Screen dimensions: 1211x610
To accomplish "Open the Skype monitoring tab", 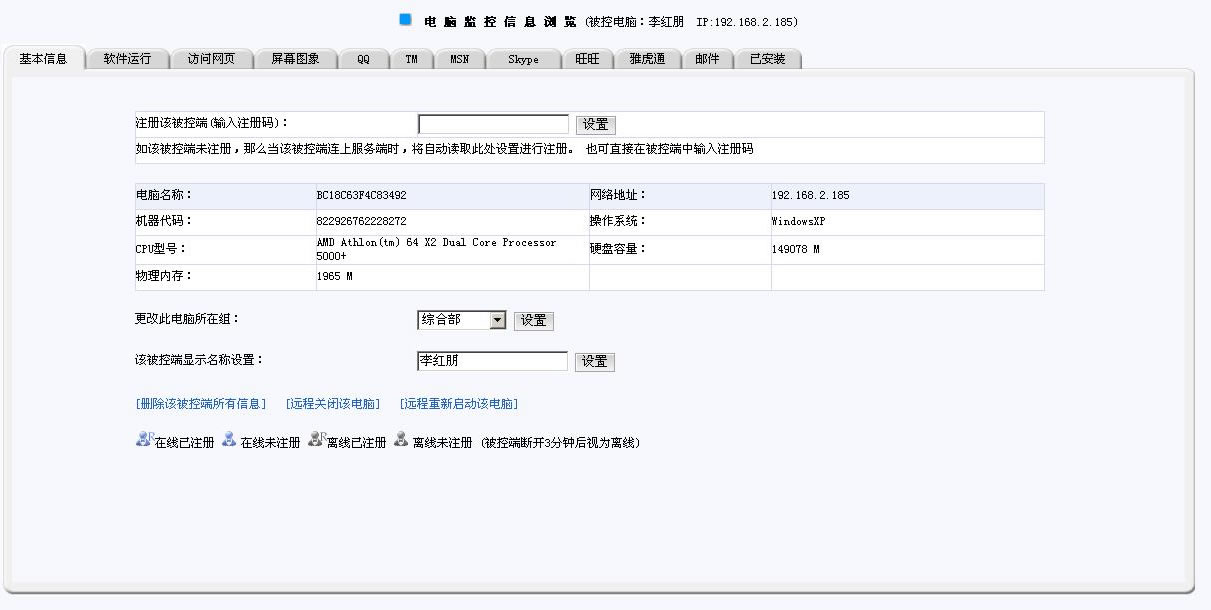I will click(x=523, y=59).
